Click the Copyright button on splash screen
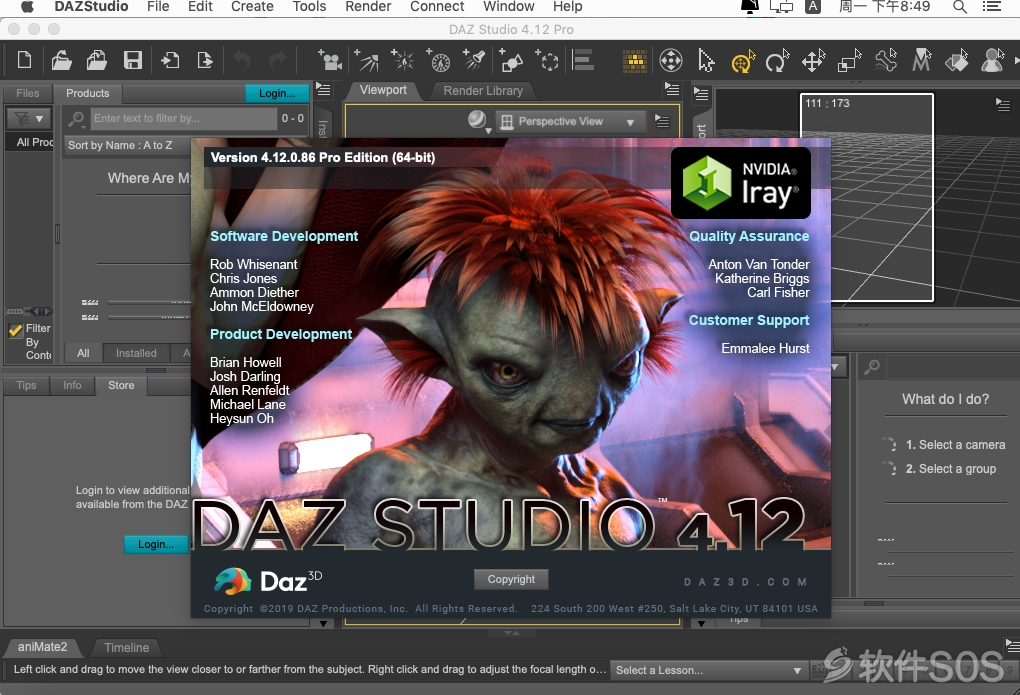 coord(511,579)
